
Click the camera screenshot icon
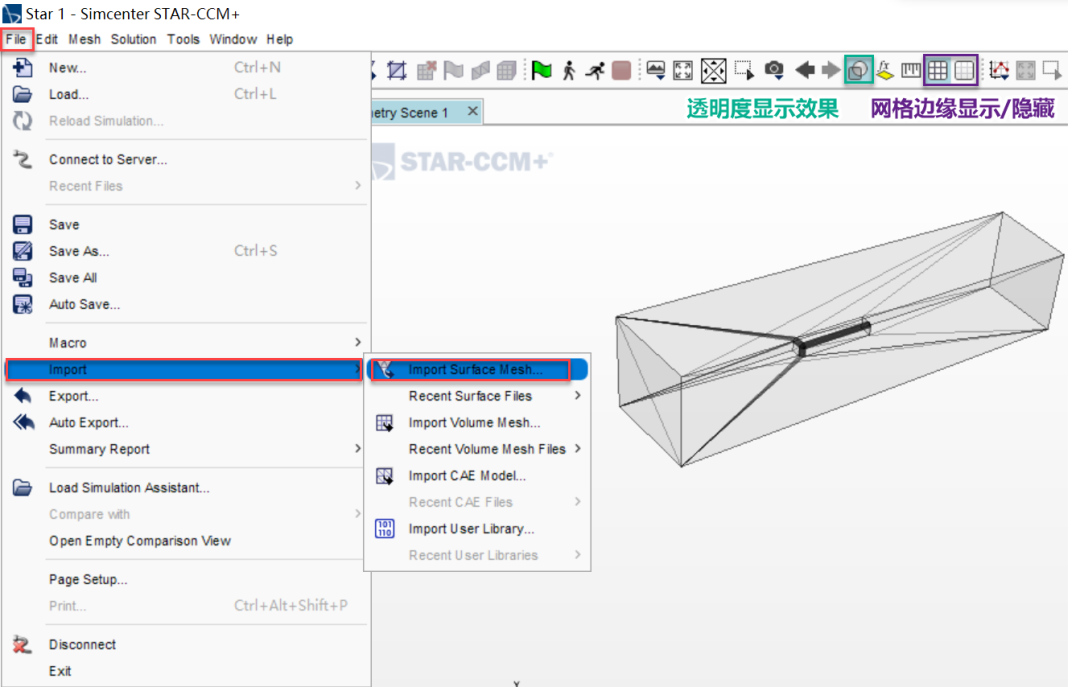tap(774, 69)
